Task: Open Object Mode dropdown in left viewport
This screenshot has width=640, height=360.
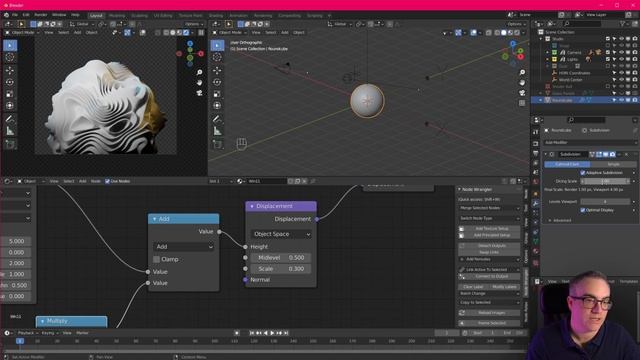Action: click(x=23, y=32)
